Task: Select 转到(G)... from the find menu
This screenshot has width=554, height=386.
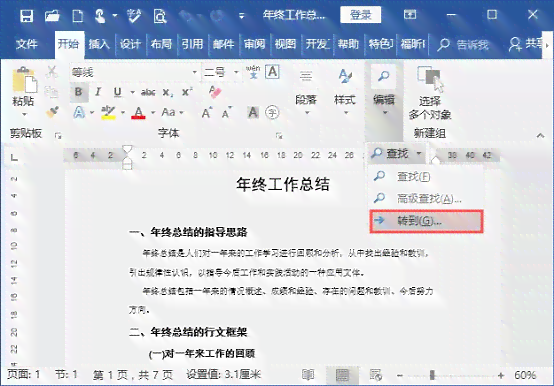Action: [x=426, y=221]
